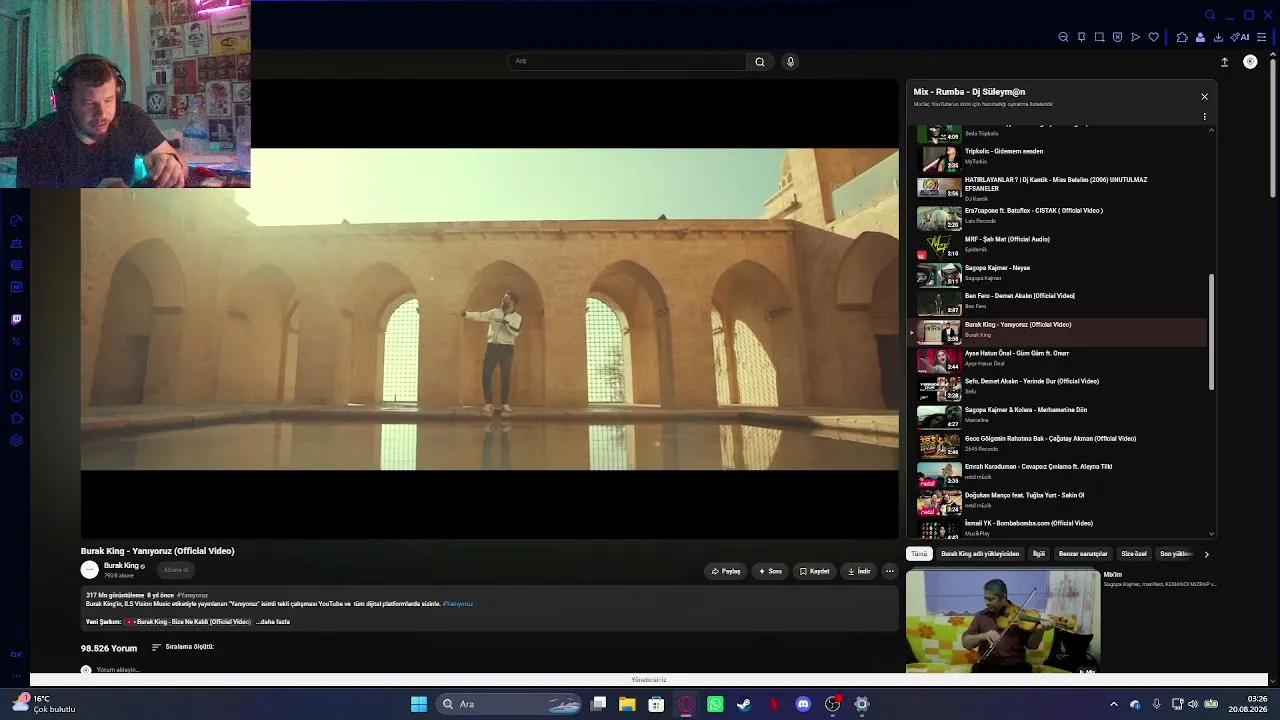
Task: Save video with the Kaydet button
Action: pyautogui.click(x=814, y=571)
